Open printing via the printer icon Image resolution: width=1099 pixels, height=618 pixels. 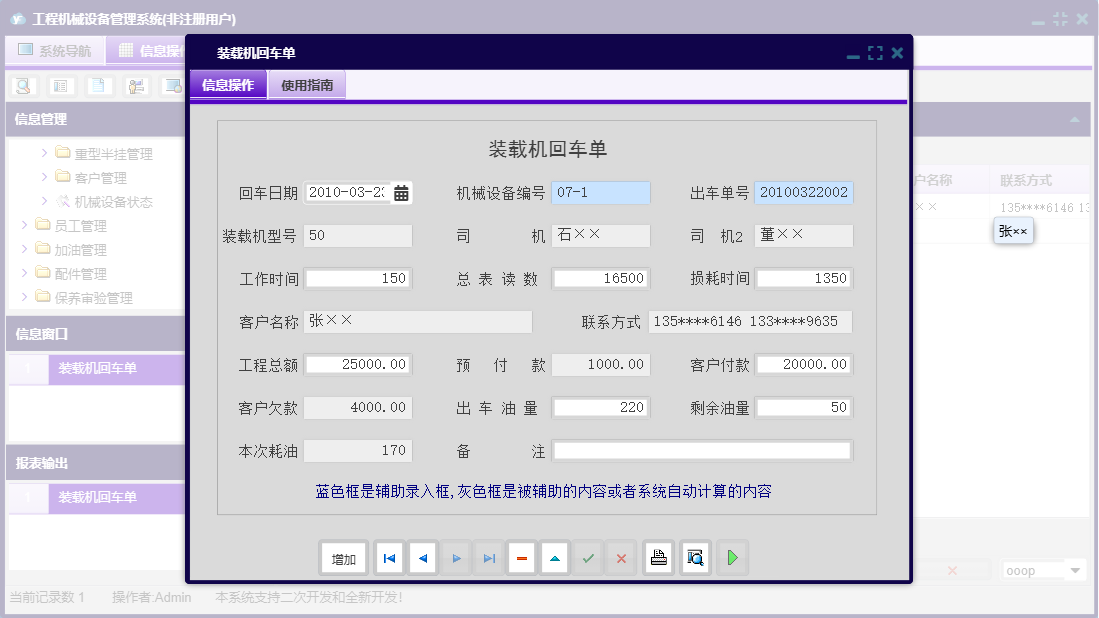[658, 558]
